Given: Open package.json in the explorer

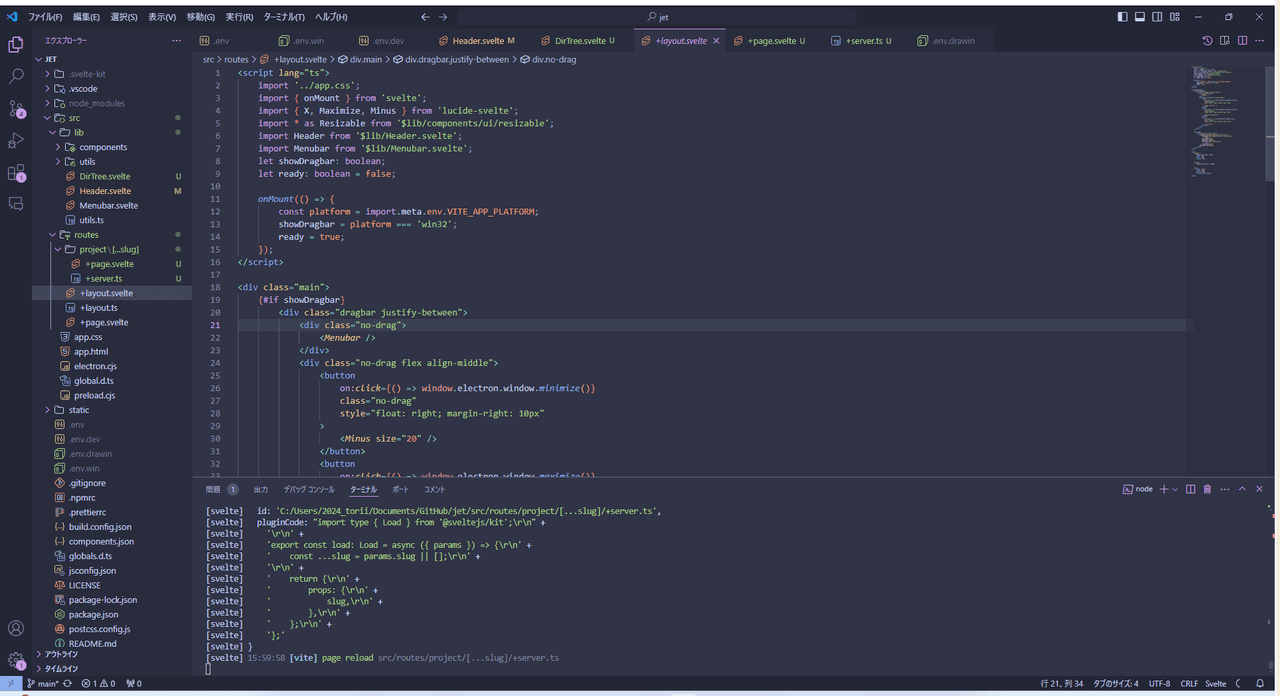Looking at the screenshot, I should pos(93,615).
